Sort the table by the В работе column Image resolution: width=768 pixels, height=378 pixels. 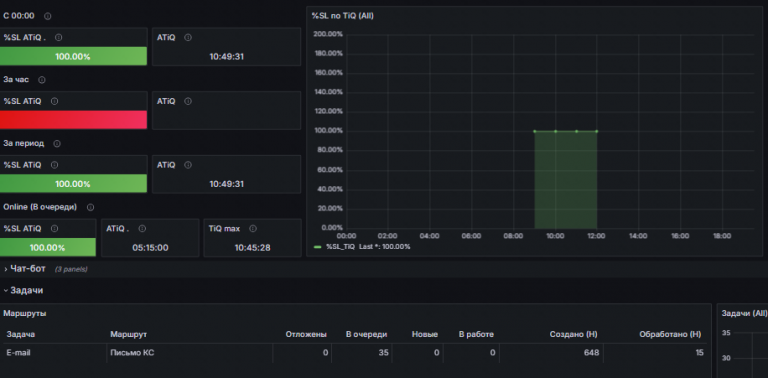tap(476, 334)
